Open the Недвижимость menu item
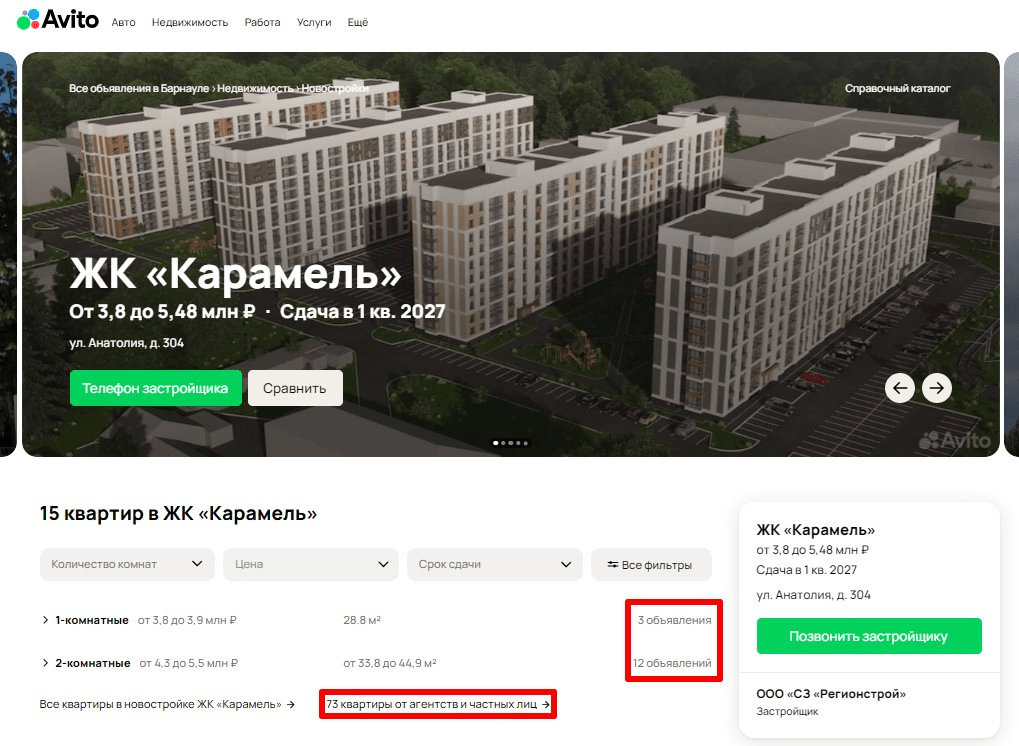Screen dimensions: 1019x746 [x=190, y=22]
